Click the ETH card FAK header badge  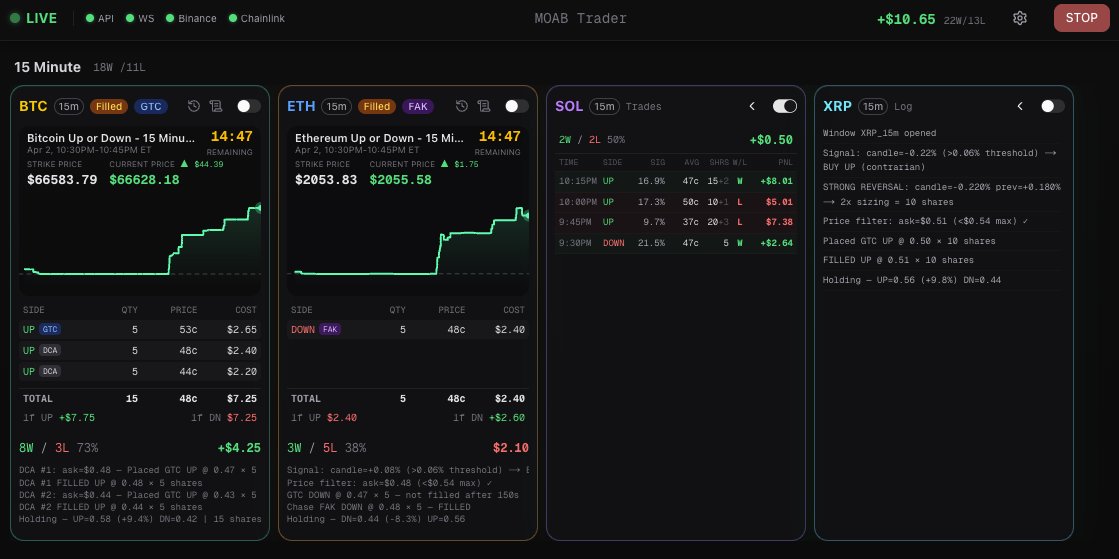[x=418, y=106]
